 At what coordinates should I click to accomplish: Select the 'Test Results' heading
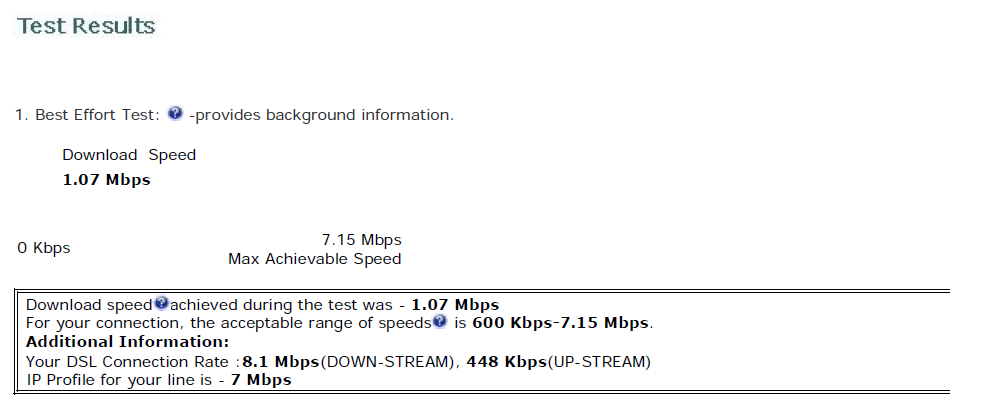86,26
